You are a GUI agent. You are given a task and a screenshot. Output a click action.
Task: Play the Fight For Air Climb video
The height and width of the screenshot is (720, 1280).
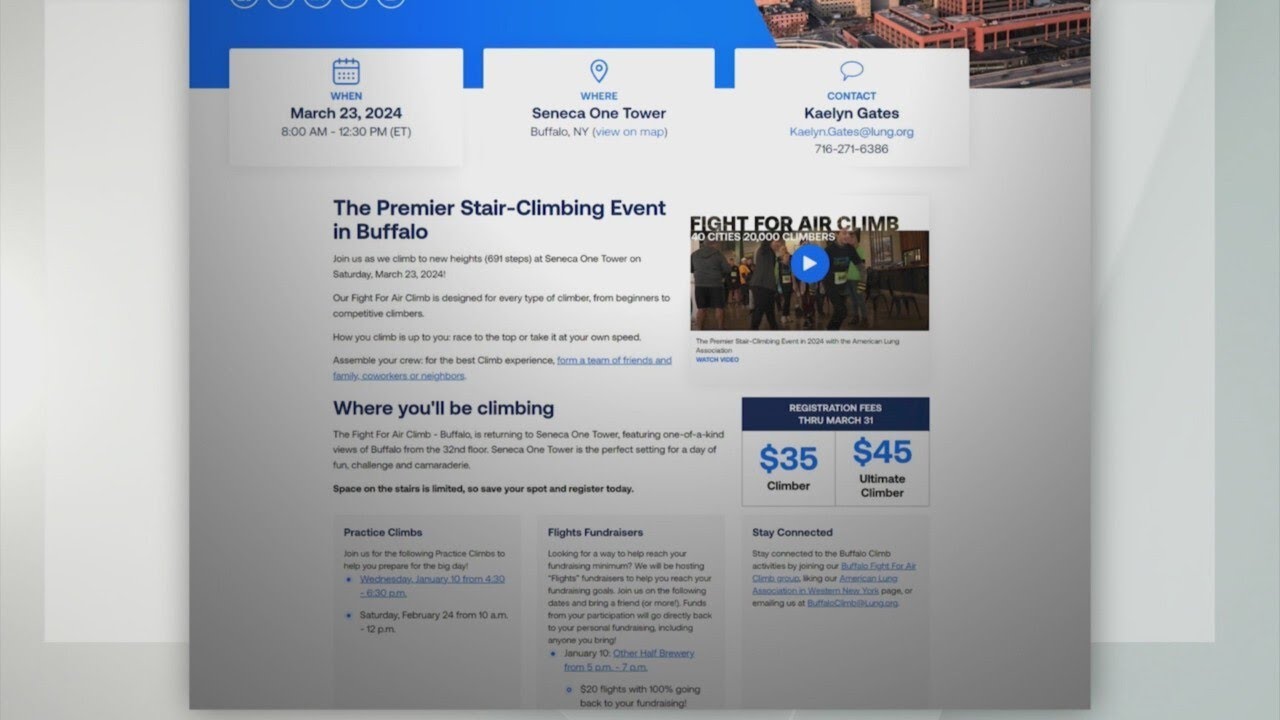point(809,264)
